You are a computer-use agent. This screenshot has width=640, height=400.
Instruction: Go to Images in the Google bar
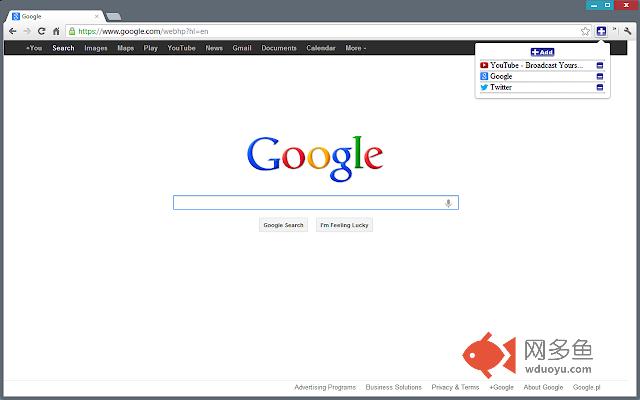[x=96, y=48]
